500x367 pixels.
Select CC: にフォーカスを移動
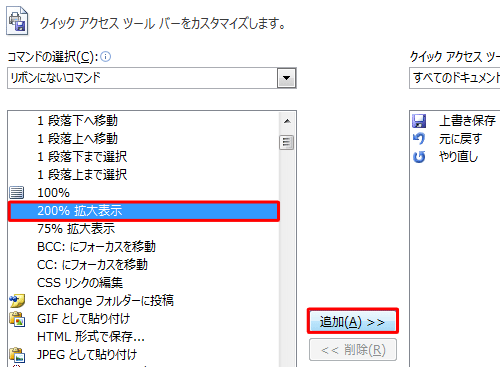click(x=92, y=265)
